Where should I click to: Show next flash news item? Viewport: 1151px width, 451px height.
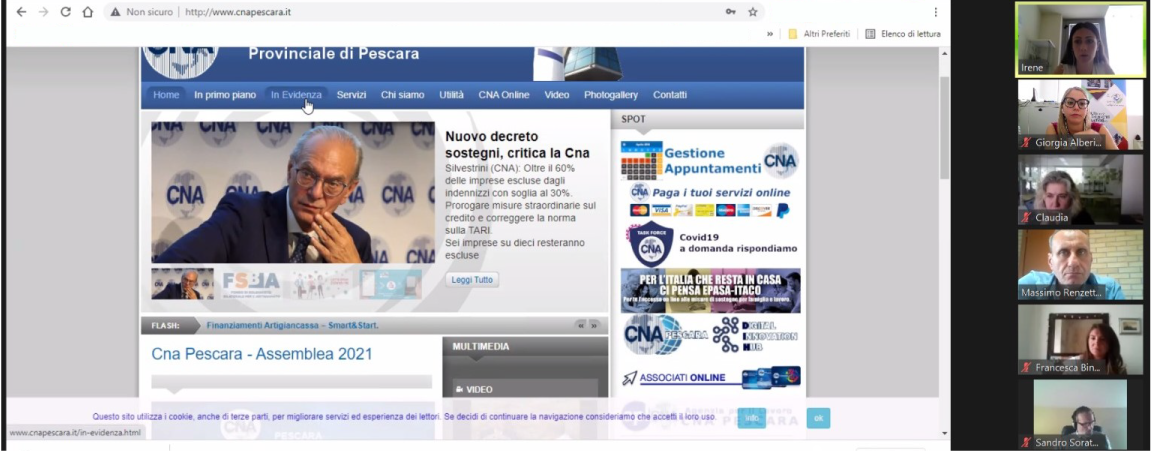(x=594, y=325)
